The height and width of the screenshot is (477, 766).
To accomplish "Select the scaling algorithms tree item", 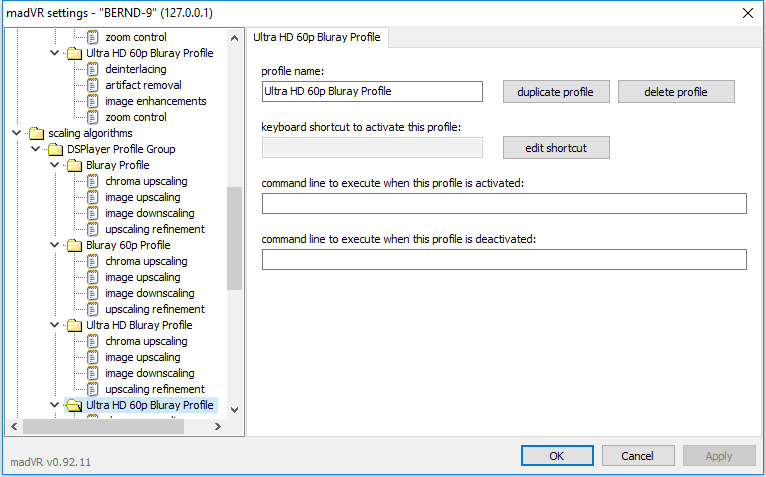I will (90, 133).
